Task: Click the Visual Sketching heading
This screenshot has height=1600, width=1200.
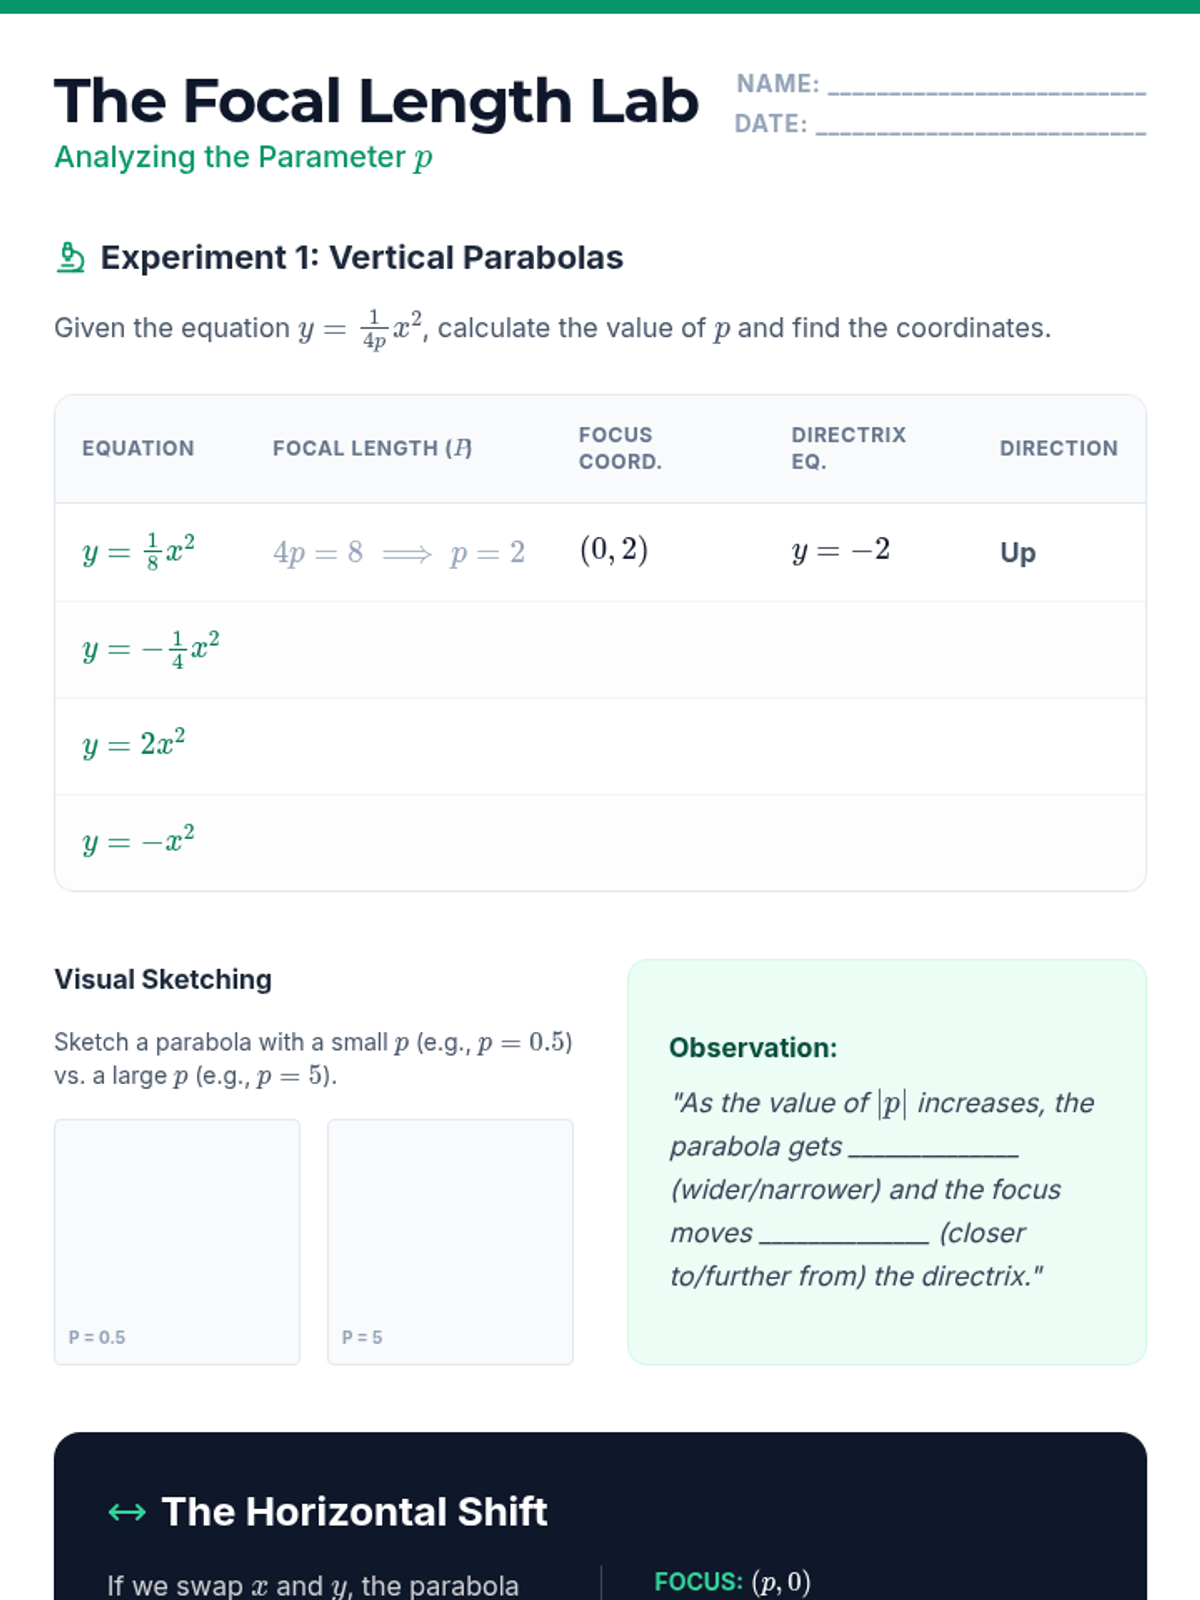Action: click(x=163, y=979)
